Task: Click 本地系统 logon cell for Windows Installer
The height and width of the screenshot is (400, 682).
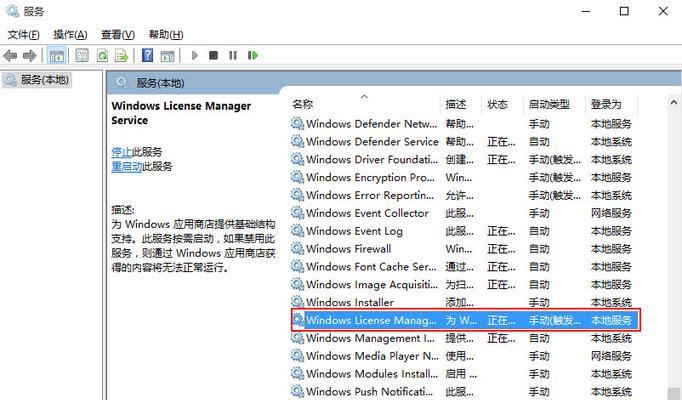Action: click(x=611, y=302)
